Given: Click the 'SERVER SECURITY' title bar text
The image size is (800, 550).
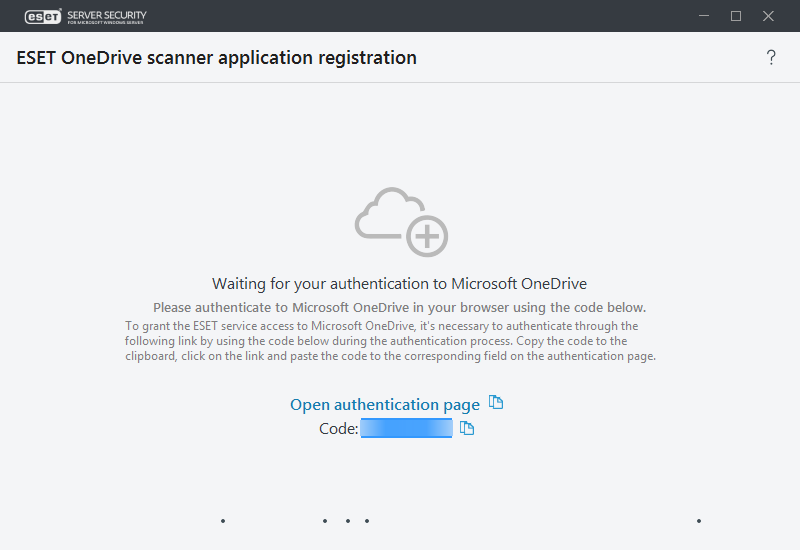Looking at the screenshot, I should tap(106, 14).
